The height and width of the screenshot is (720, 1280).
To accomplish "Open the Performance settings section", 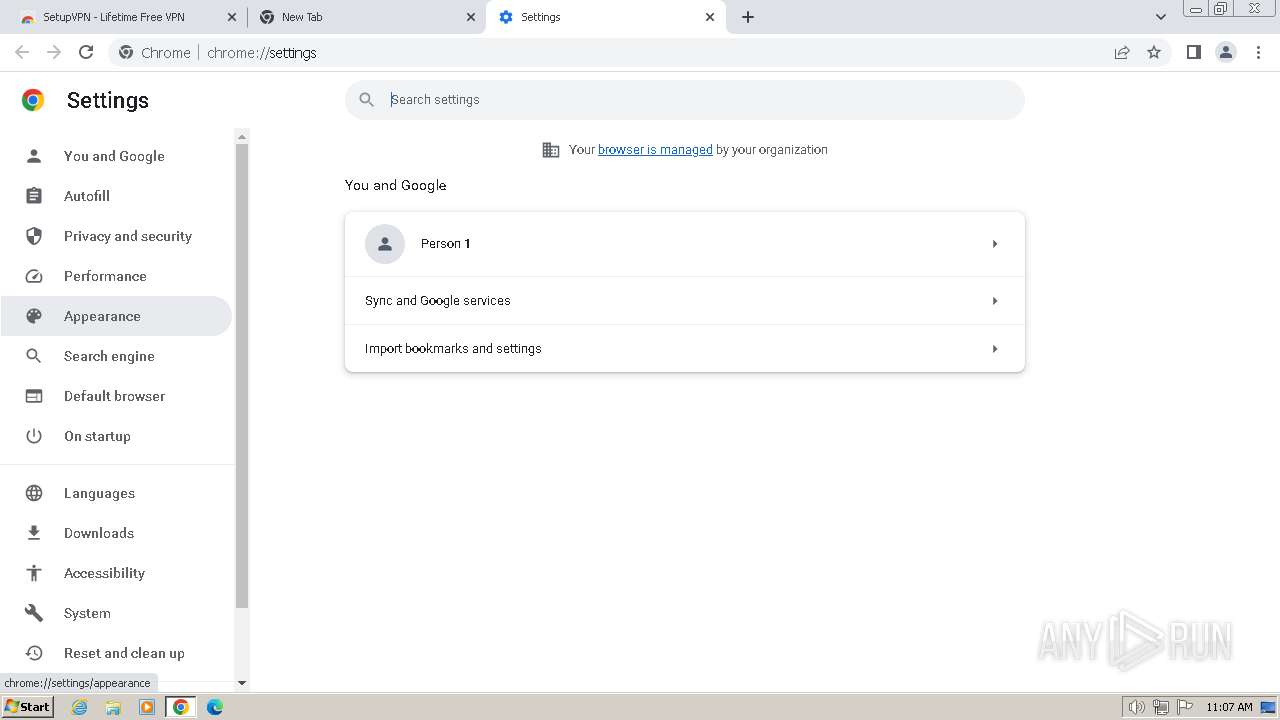I will [x=116, y=276].
